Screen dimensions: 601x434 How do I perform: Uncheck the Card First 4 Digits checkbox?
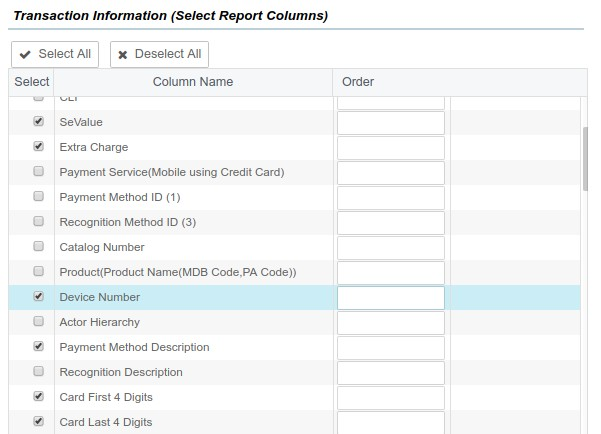click(38, 396)
